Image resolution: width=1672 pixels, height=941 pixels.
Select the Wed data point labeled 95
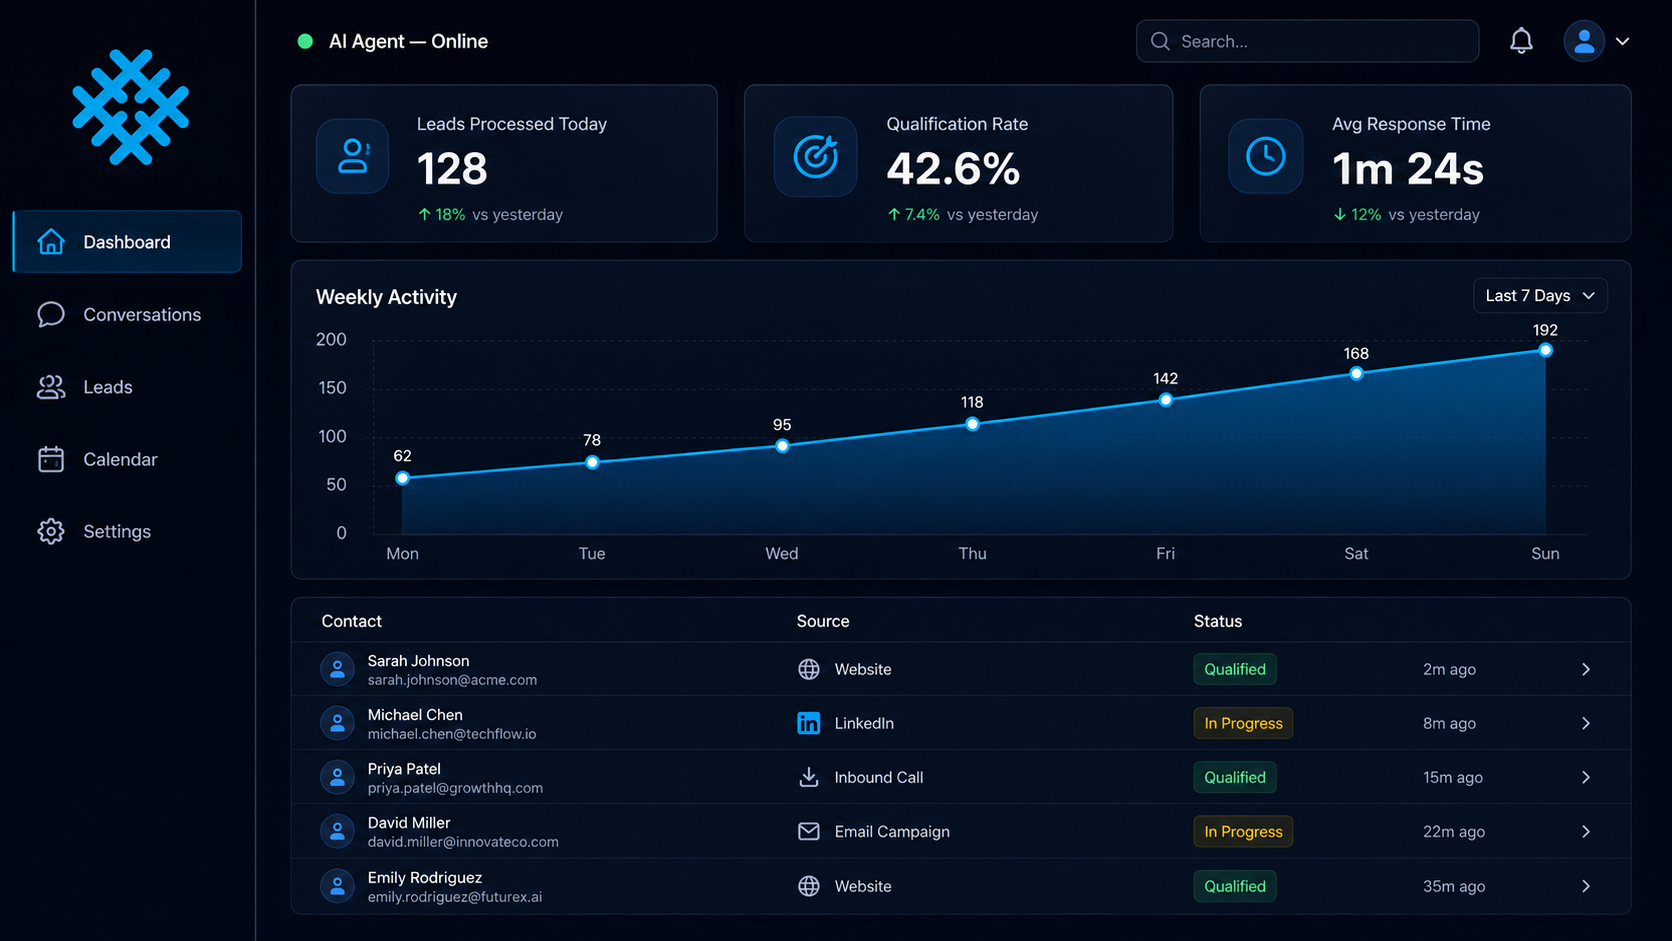coord(782,446)
